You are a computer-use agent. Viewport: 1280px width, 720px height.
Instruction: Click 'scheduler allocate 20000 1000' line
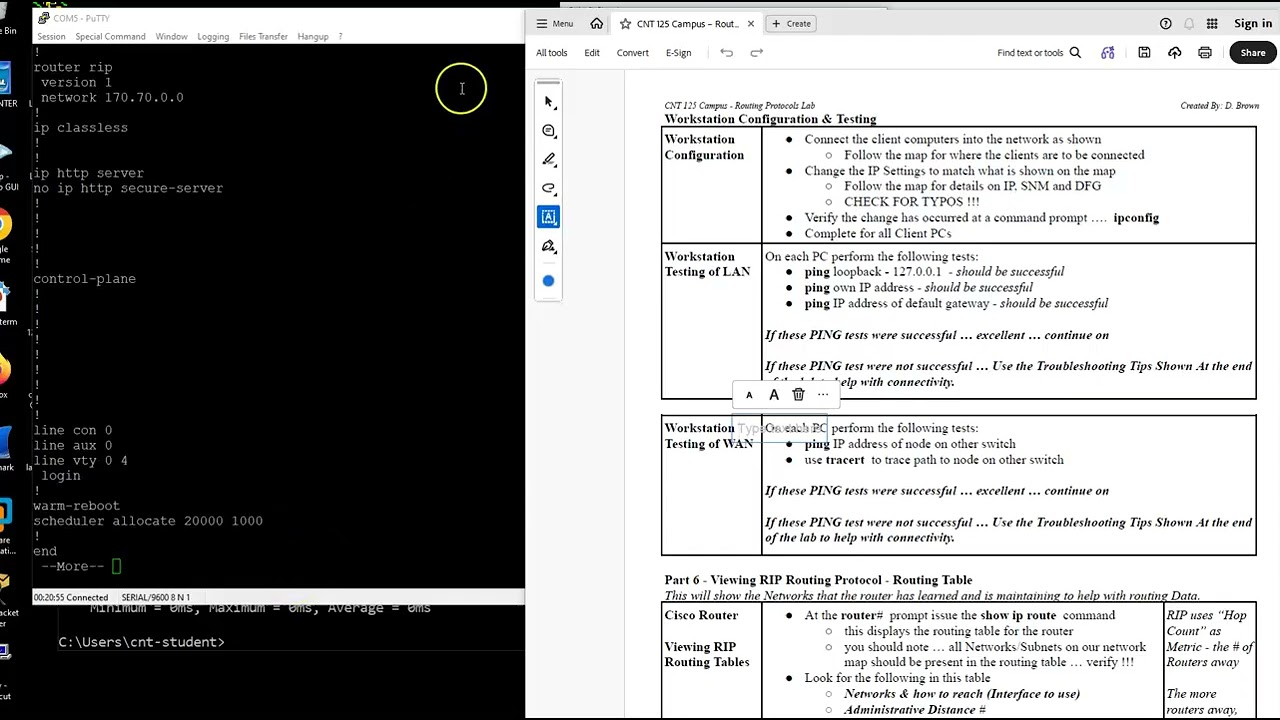point(148,521)
